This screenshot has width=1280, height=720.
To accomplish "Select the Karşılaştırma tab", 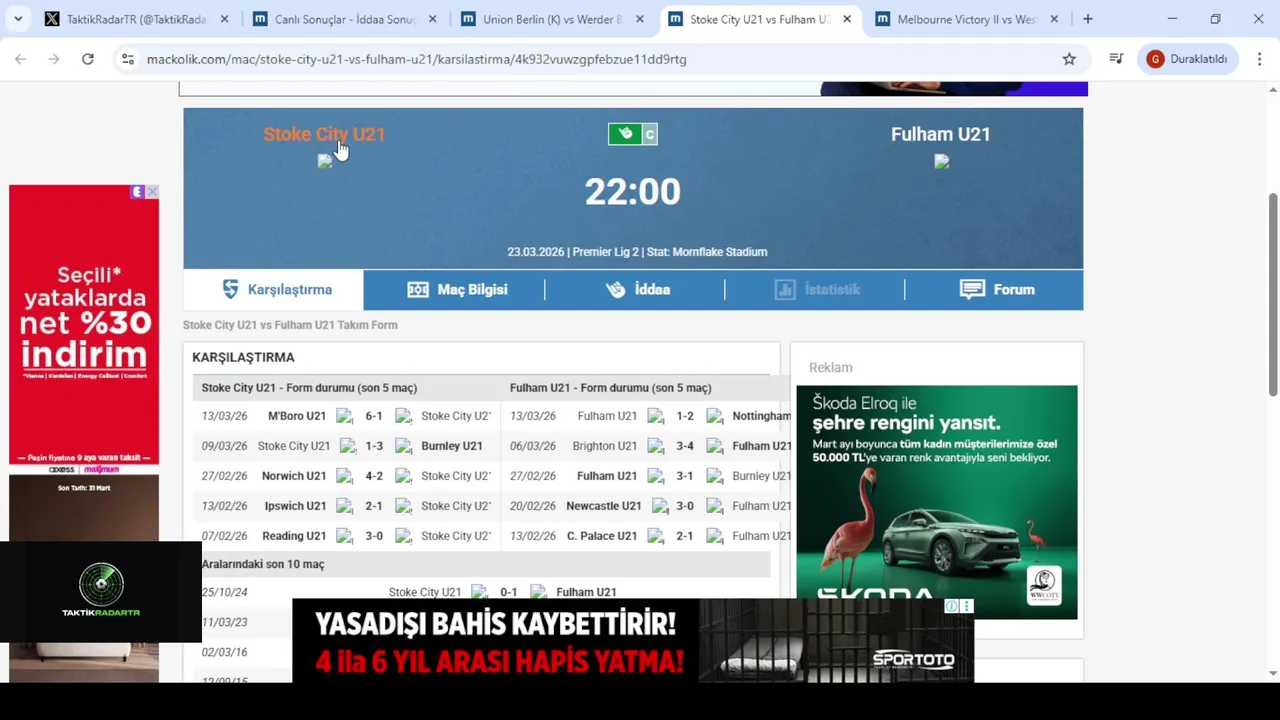I will (x=274, y=289).
